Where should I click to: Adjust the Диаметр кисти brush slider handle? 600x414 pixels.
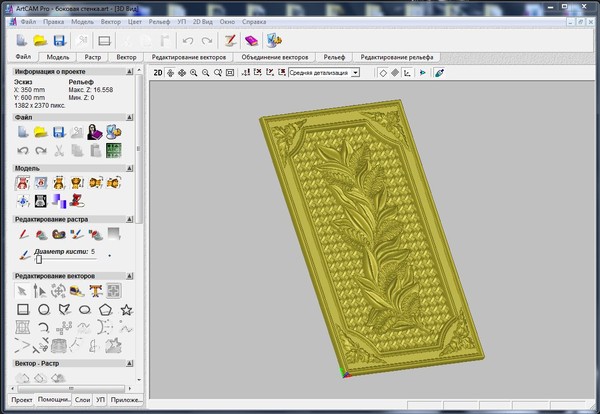[x=39, y=260]
